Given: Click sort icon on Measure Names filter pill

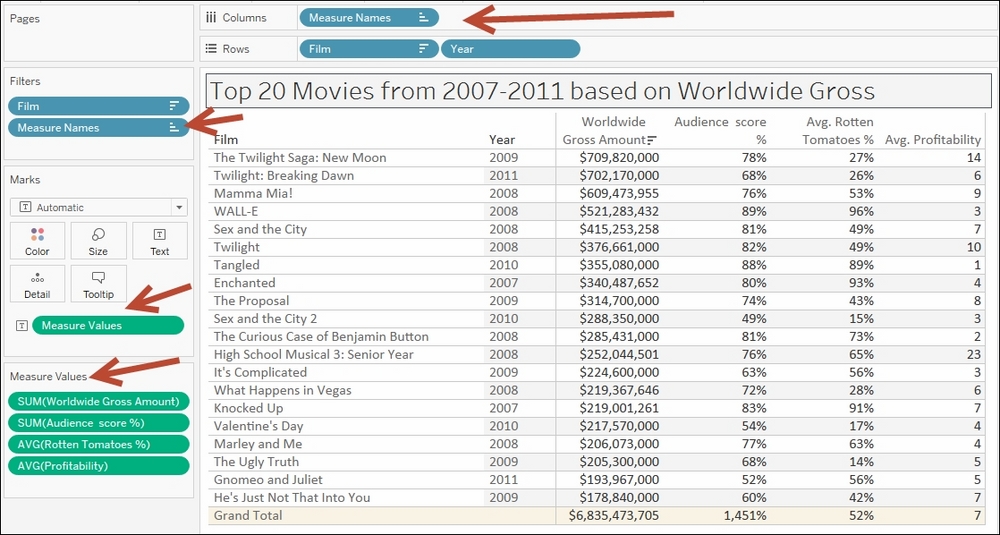Looking at the screenshot, I should (x=174, y=128).
